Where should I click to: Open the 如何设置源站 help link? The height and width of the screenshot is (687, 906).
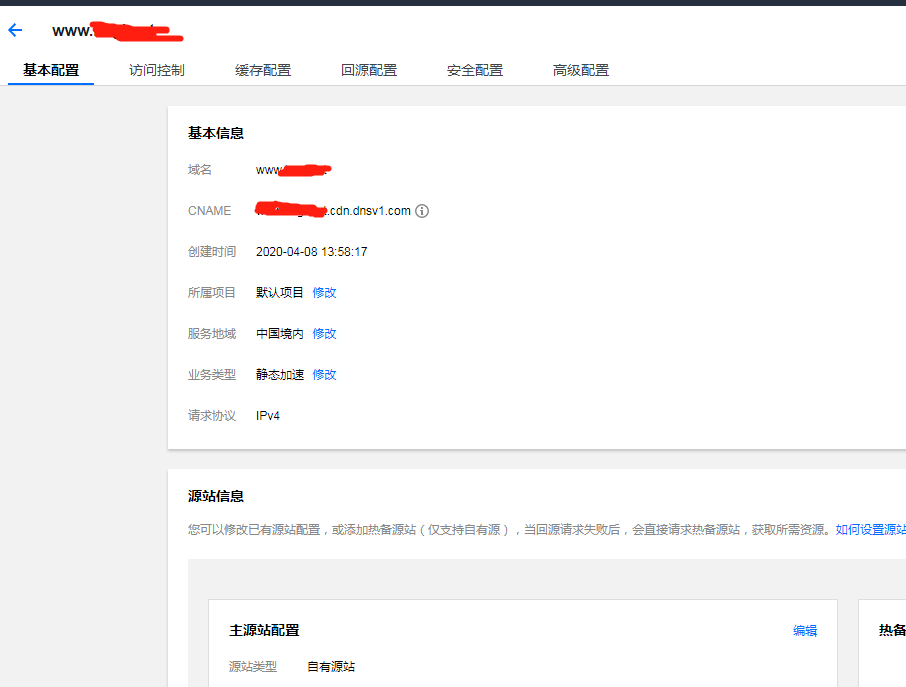(870, 530)
